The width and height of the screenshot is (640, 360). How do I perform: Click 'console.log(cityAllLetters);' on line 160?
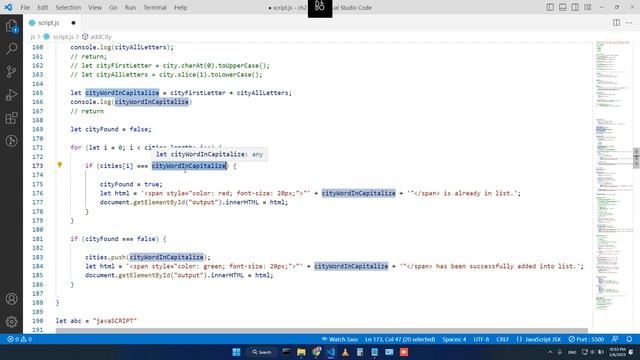[x=122, y=47]
